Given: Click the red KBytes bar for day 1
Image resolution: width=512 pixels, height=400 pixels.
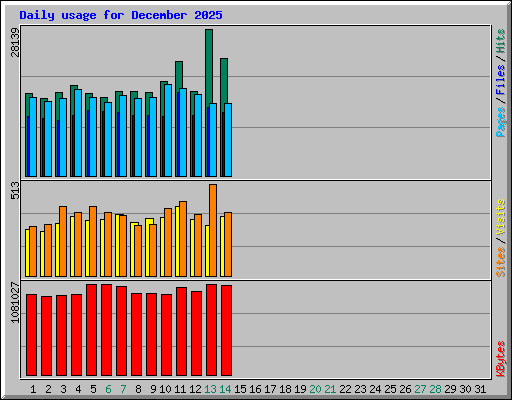Looking at the screenshot, I should pyautogui.click(x=31, y=335).
